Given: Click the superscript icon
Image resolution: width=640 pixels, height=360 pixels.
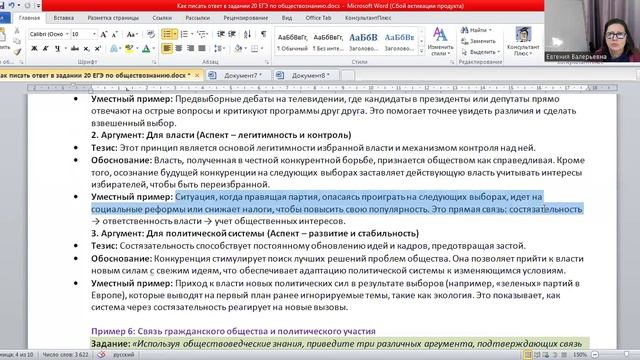Looking at the screenshot, I should (98, 49).
